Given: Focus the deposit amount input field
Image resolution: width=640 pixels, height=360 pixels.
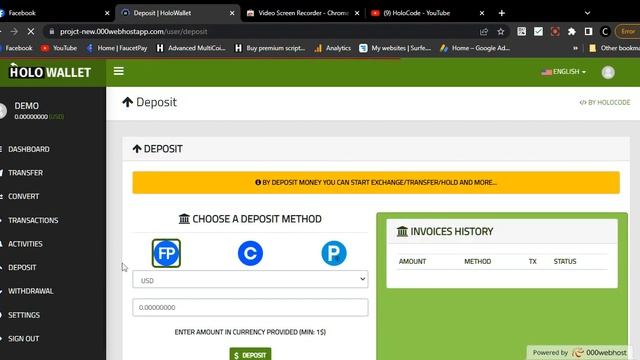Looking at the screenshot, I should pos(250,307).
